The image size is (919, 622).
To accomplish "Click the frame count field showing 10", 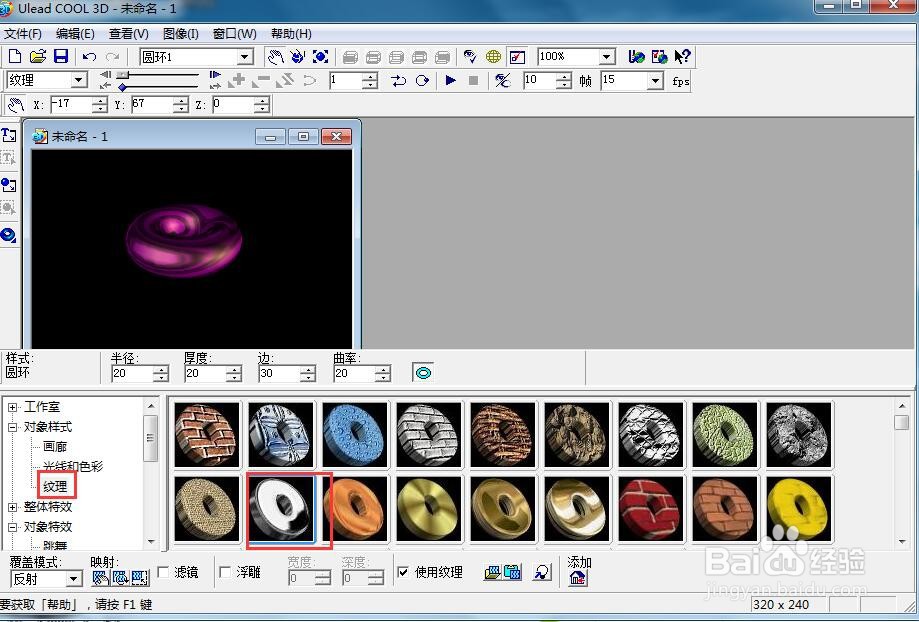I will 539,80.
